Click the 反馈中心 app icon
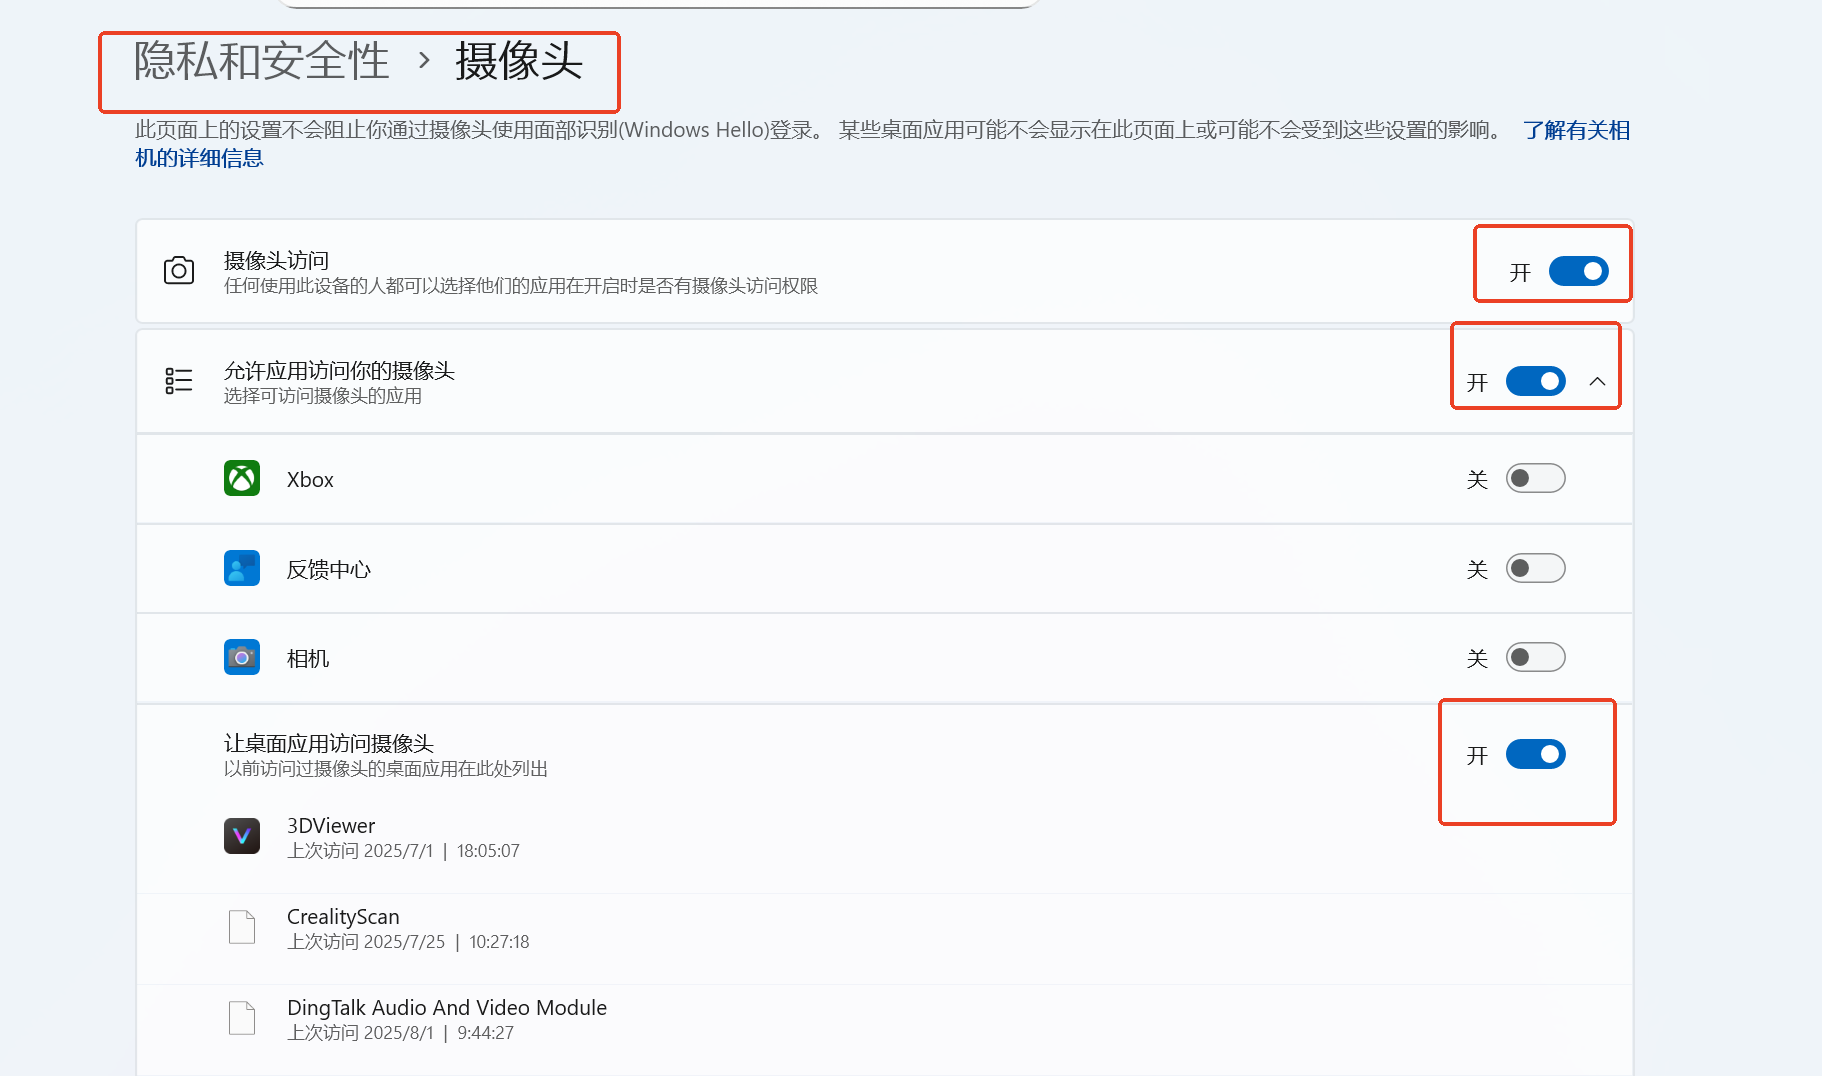This screenshot has height=1076, width=1822. (242, 568)
